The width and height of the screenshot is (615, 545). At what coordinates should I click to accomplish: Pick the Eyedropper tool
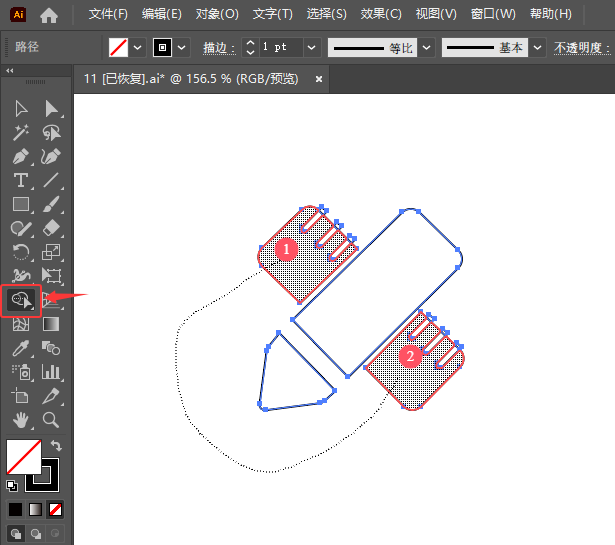tap(20, 348)
